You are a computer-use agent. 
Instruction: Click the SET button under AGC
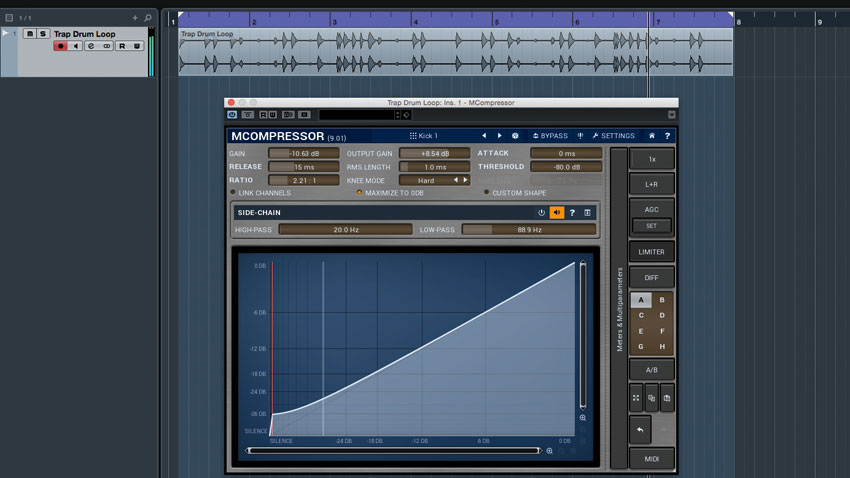(x=652, y=226)
